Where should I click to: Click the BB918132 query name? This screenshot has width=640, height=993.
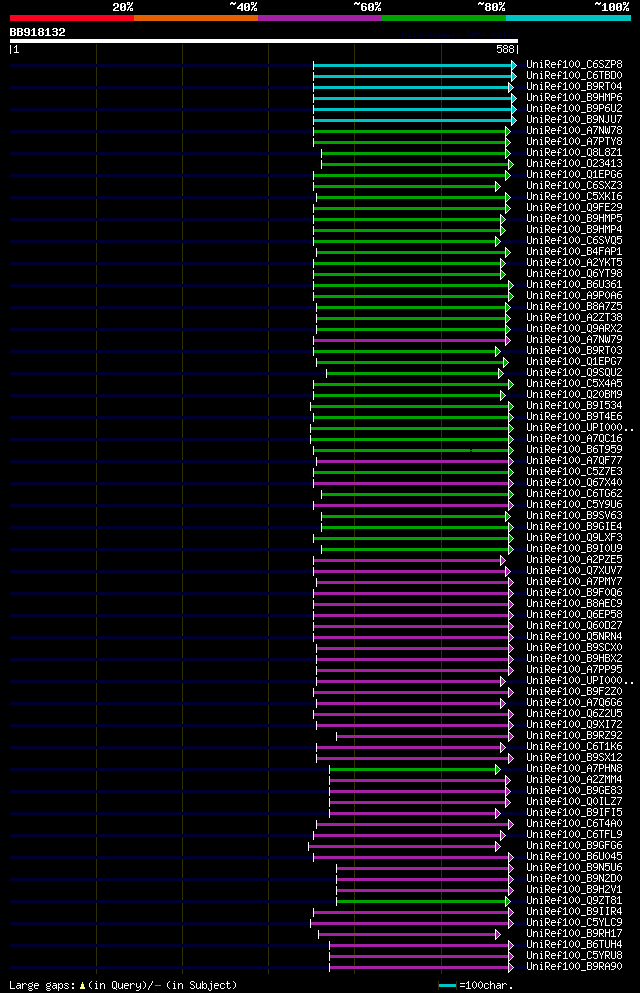click(x=37, y=32)
